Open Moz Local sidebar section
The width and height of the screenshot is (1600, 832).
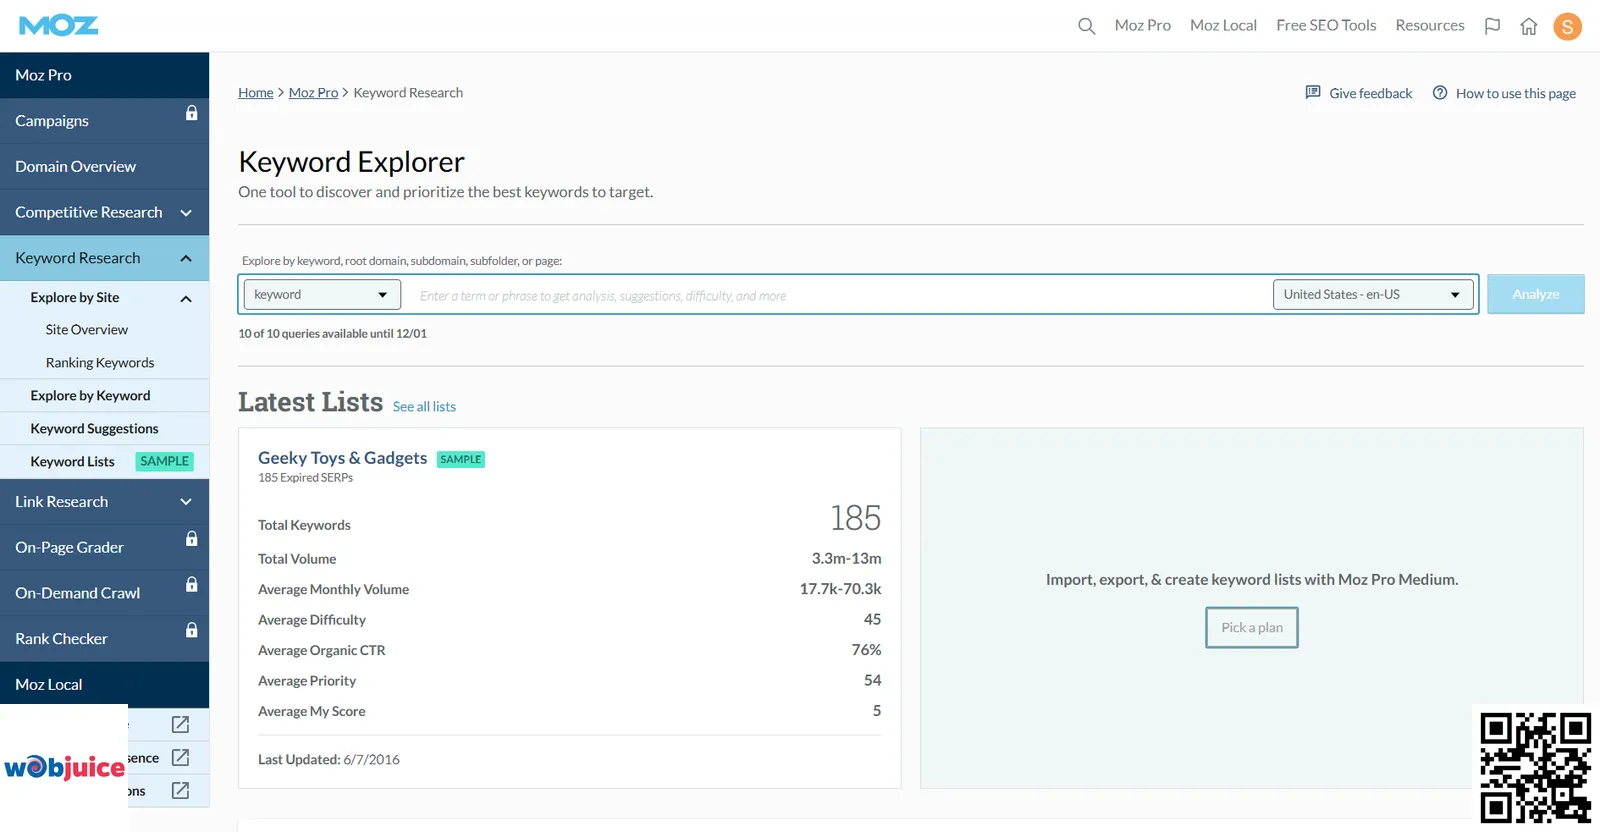pos(104,684)
